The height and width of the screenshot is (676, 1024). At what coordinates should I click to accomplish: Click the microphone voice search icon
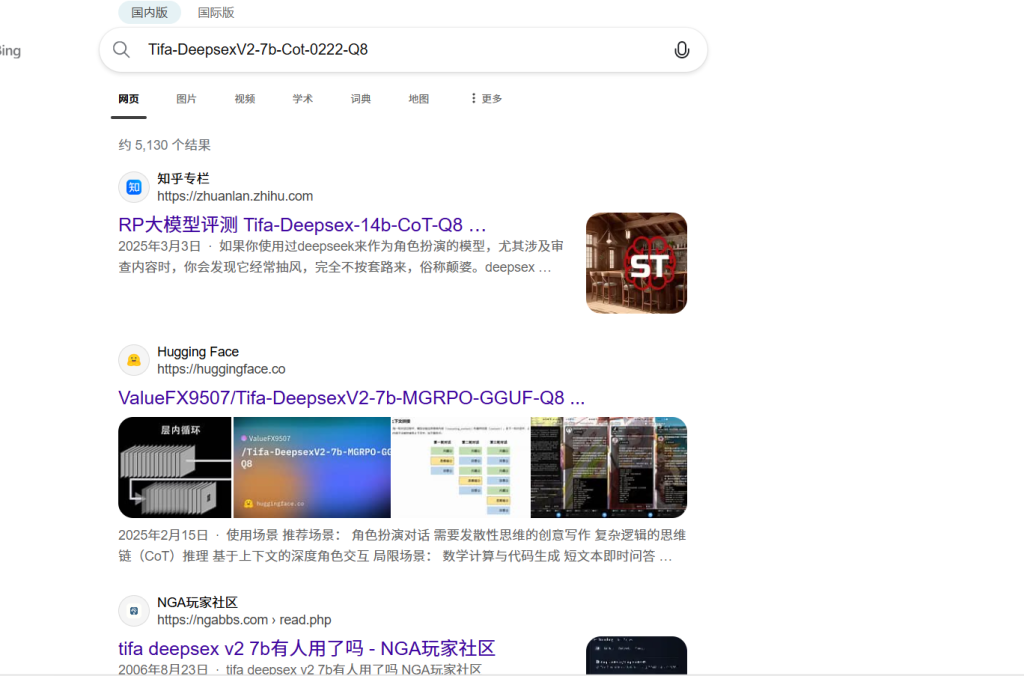tap(681, 50)
